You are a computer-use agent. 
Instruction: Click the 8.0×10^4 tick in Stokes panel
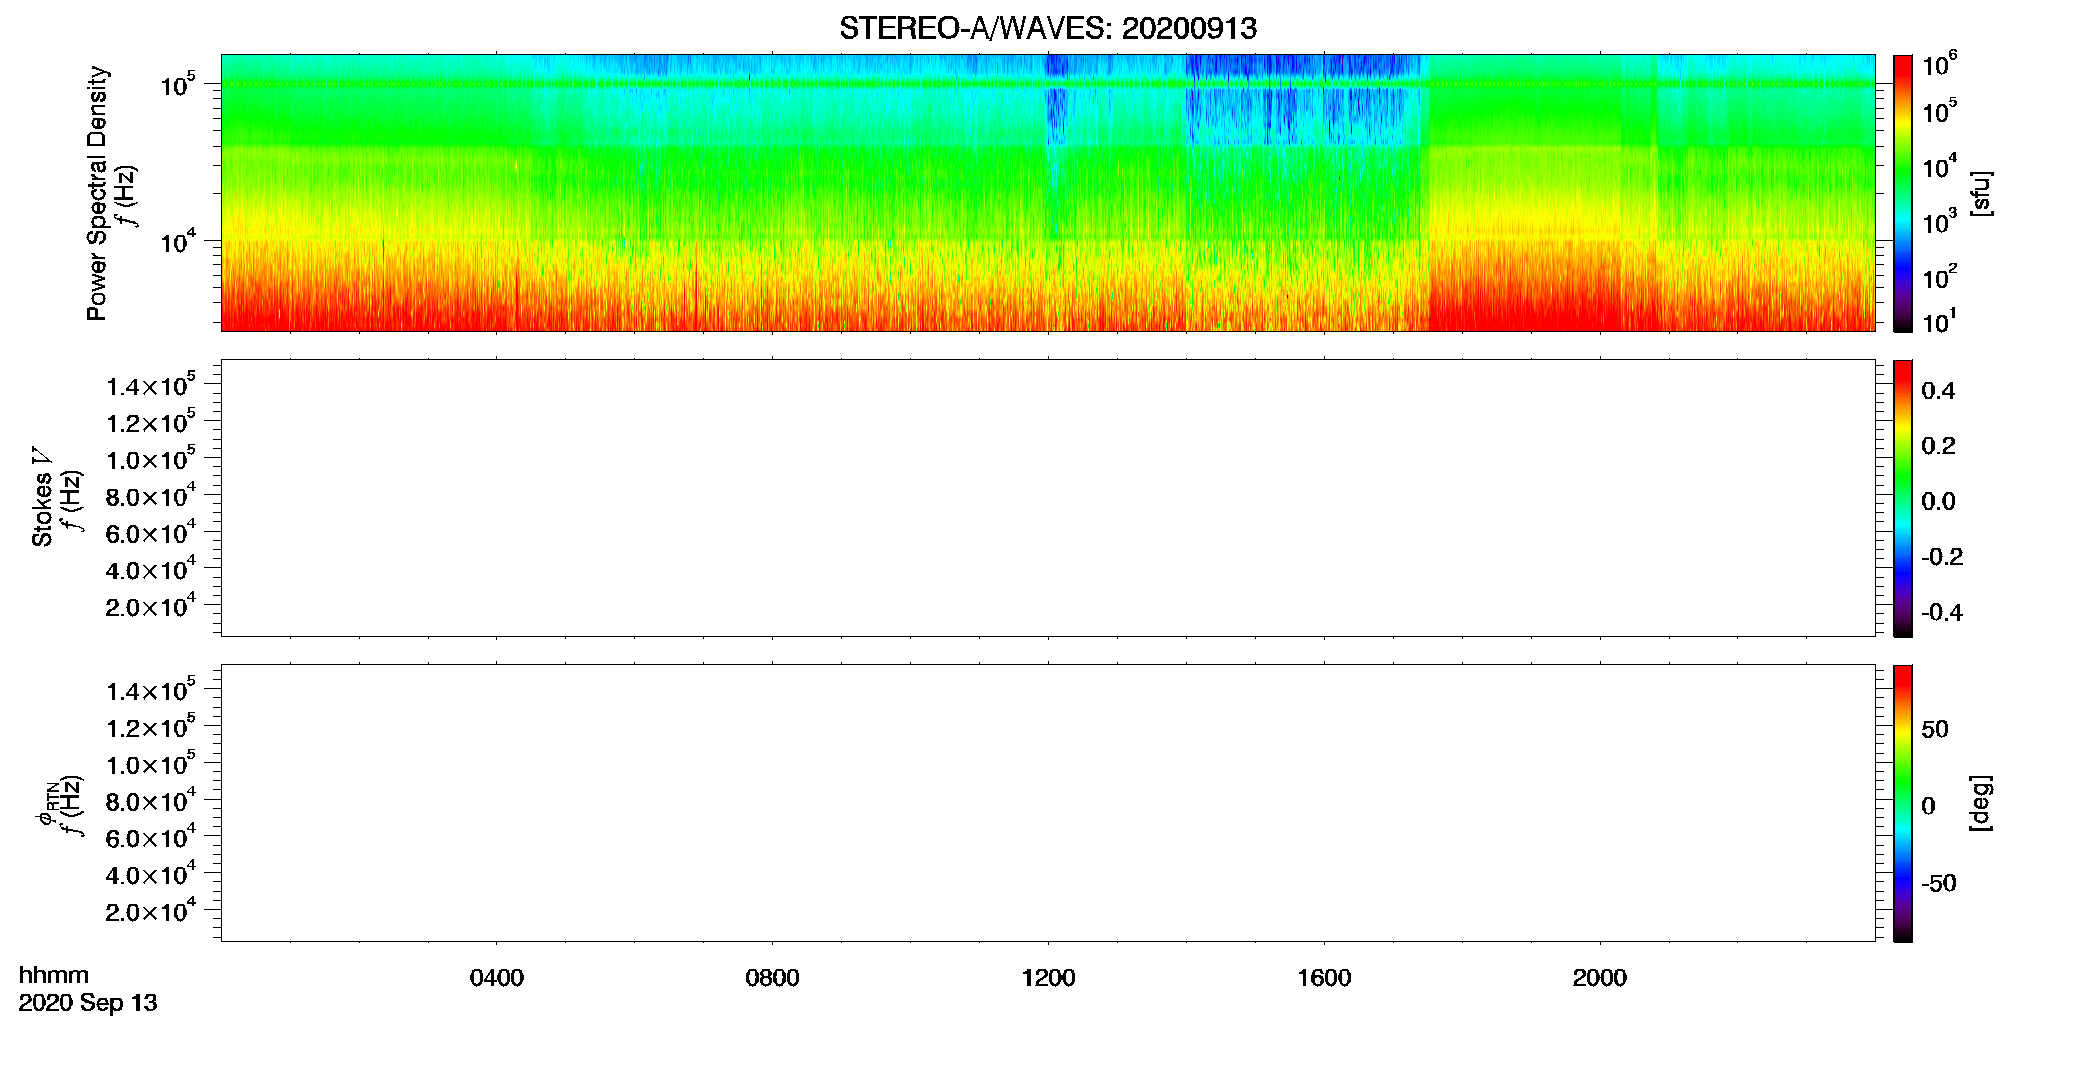tap(150, 495)
